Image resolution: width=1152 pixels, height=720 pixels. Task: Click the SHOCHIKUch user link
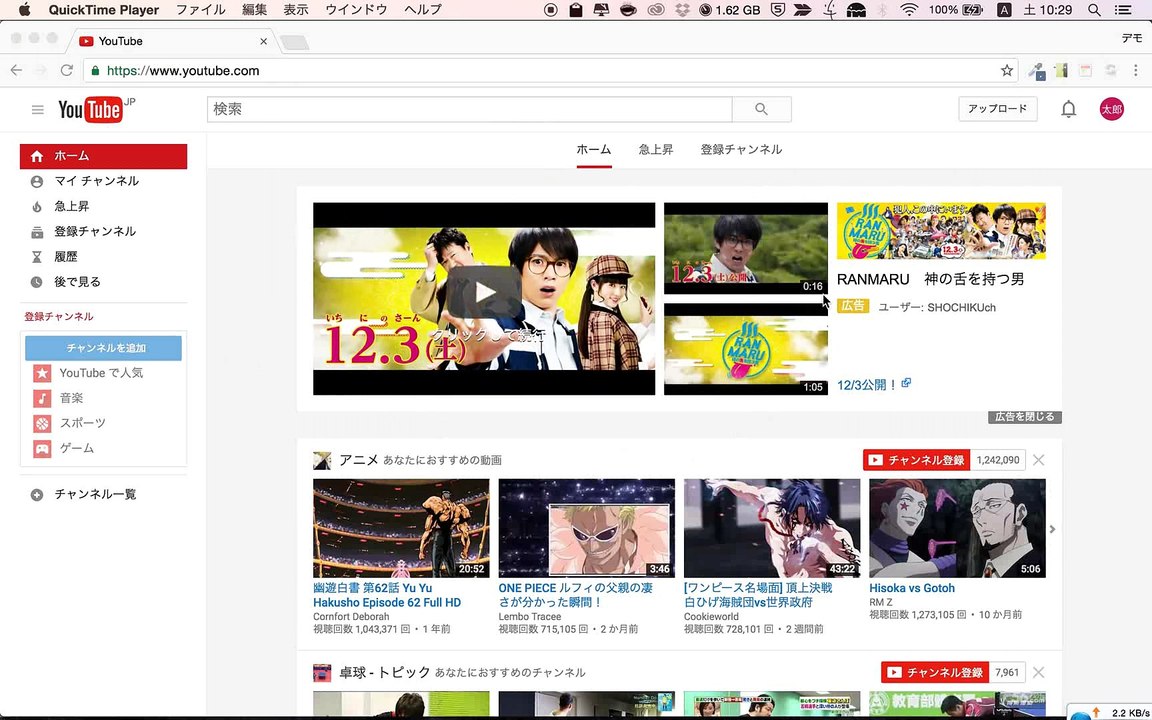pos(961,308)
